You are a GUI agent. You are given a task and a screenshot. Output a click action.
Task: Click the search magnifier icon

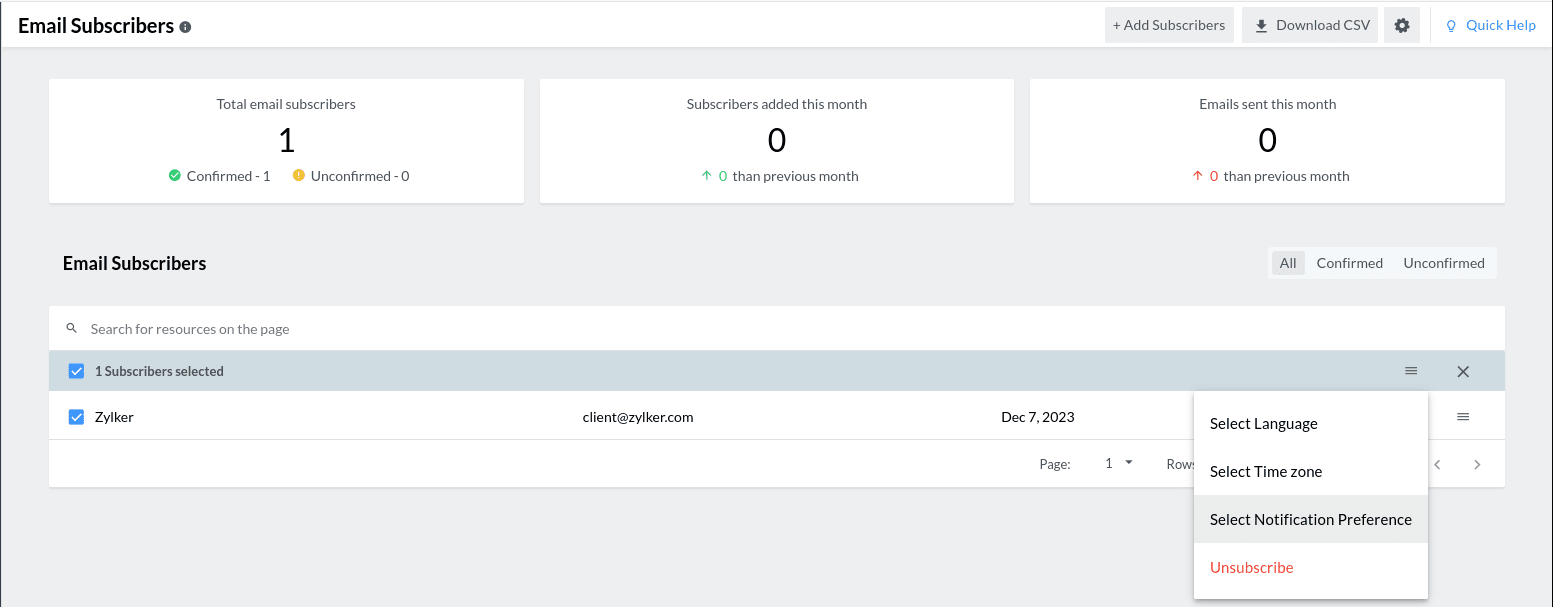coord(71,329)
